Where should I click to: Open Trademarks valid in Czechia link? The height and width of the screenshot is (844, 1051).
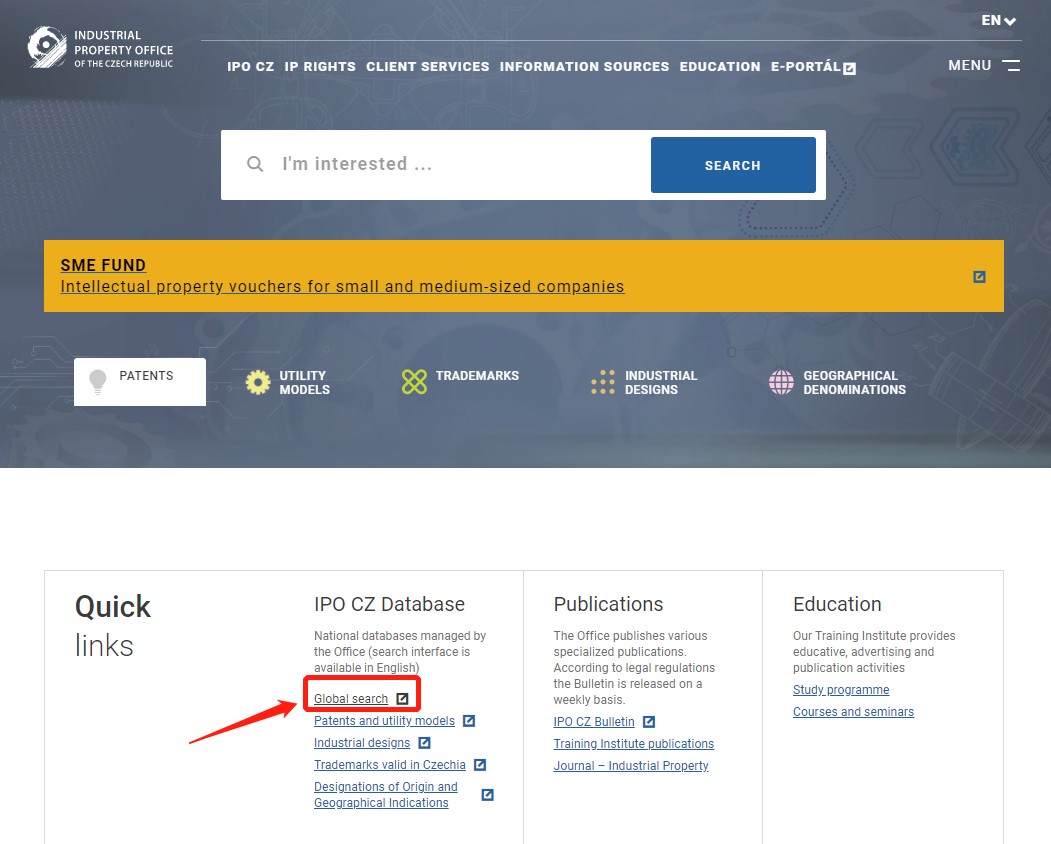coord(389,765)
